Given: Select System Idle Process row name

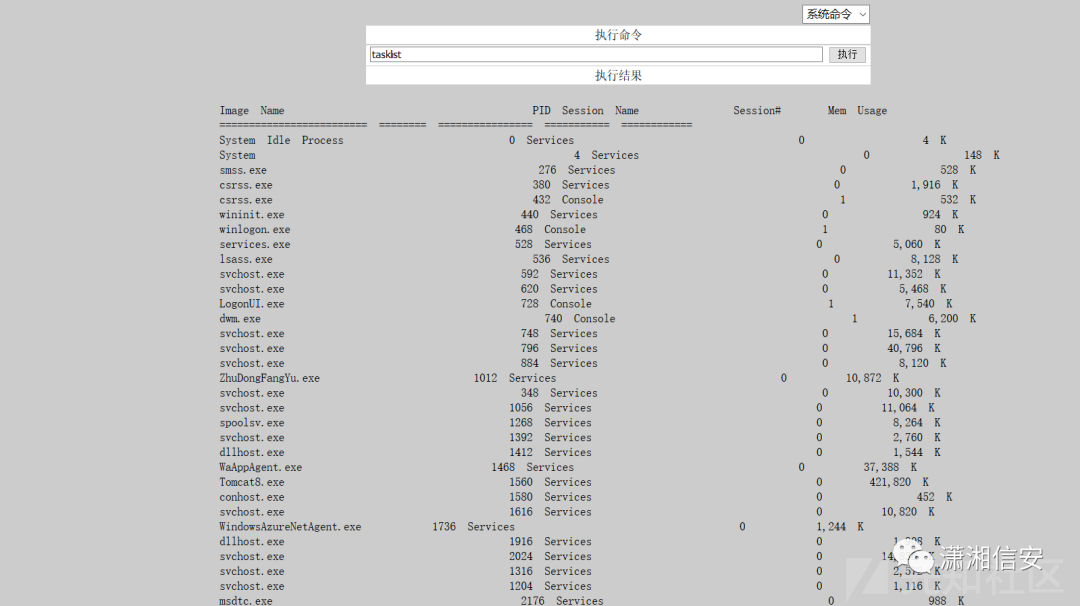Looking at the screenshot, I should (x=281, y=140).
